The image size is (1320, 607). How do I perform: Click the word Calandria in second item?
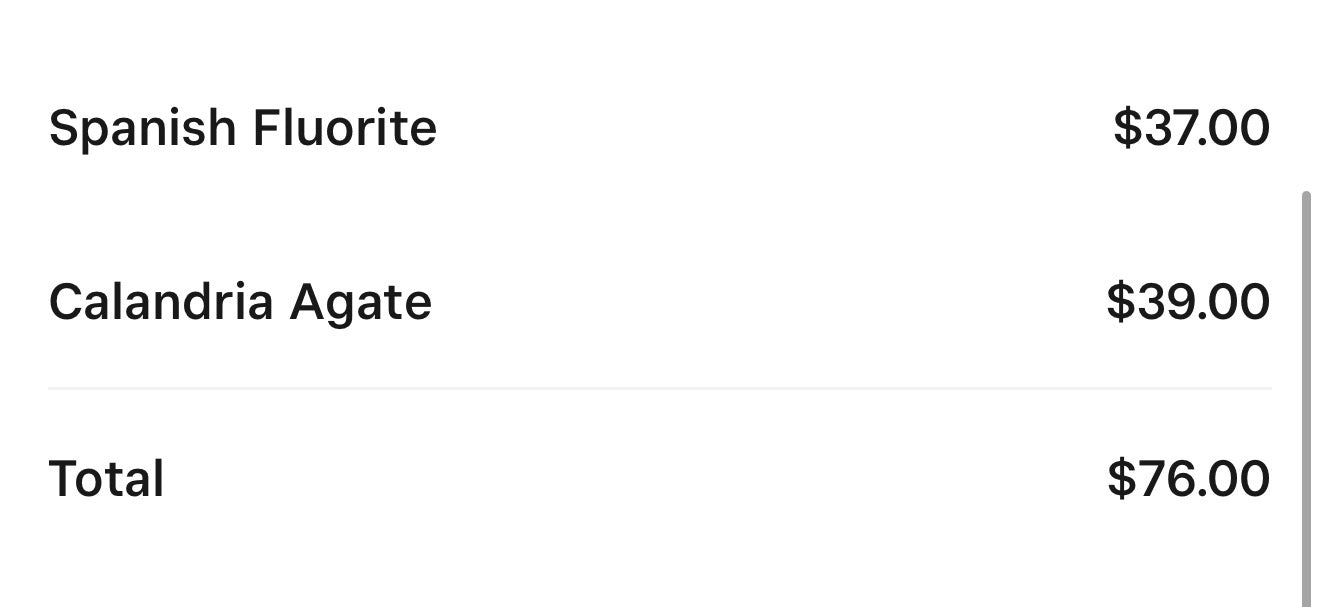[160, 301]
